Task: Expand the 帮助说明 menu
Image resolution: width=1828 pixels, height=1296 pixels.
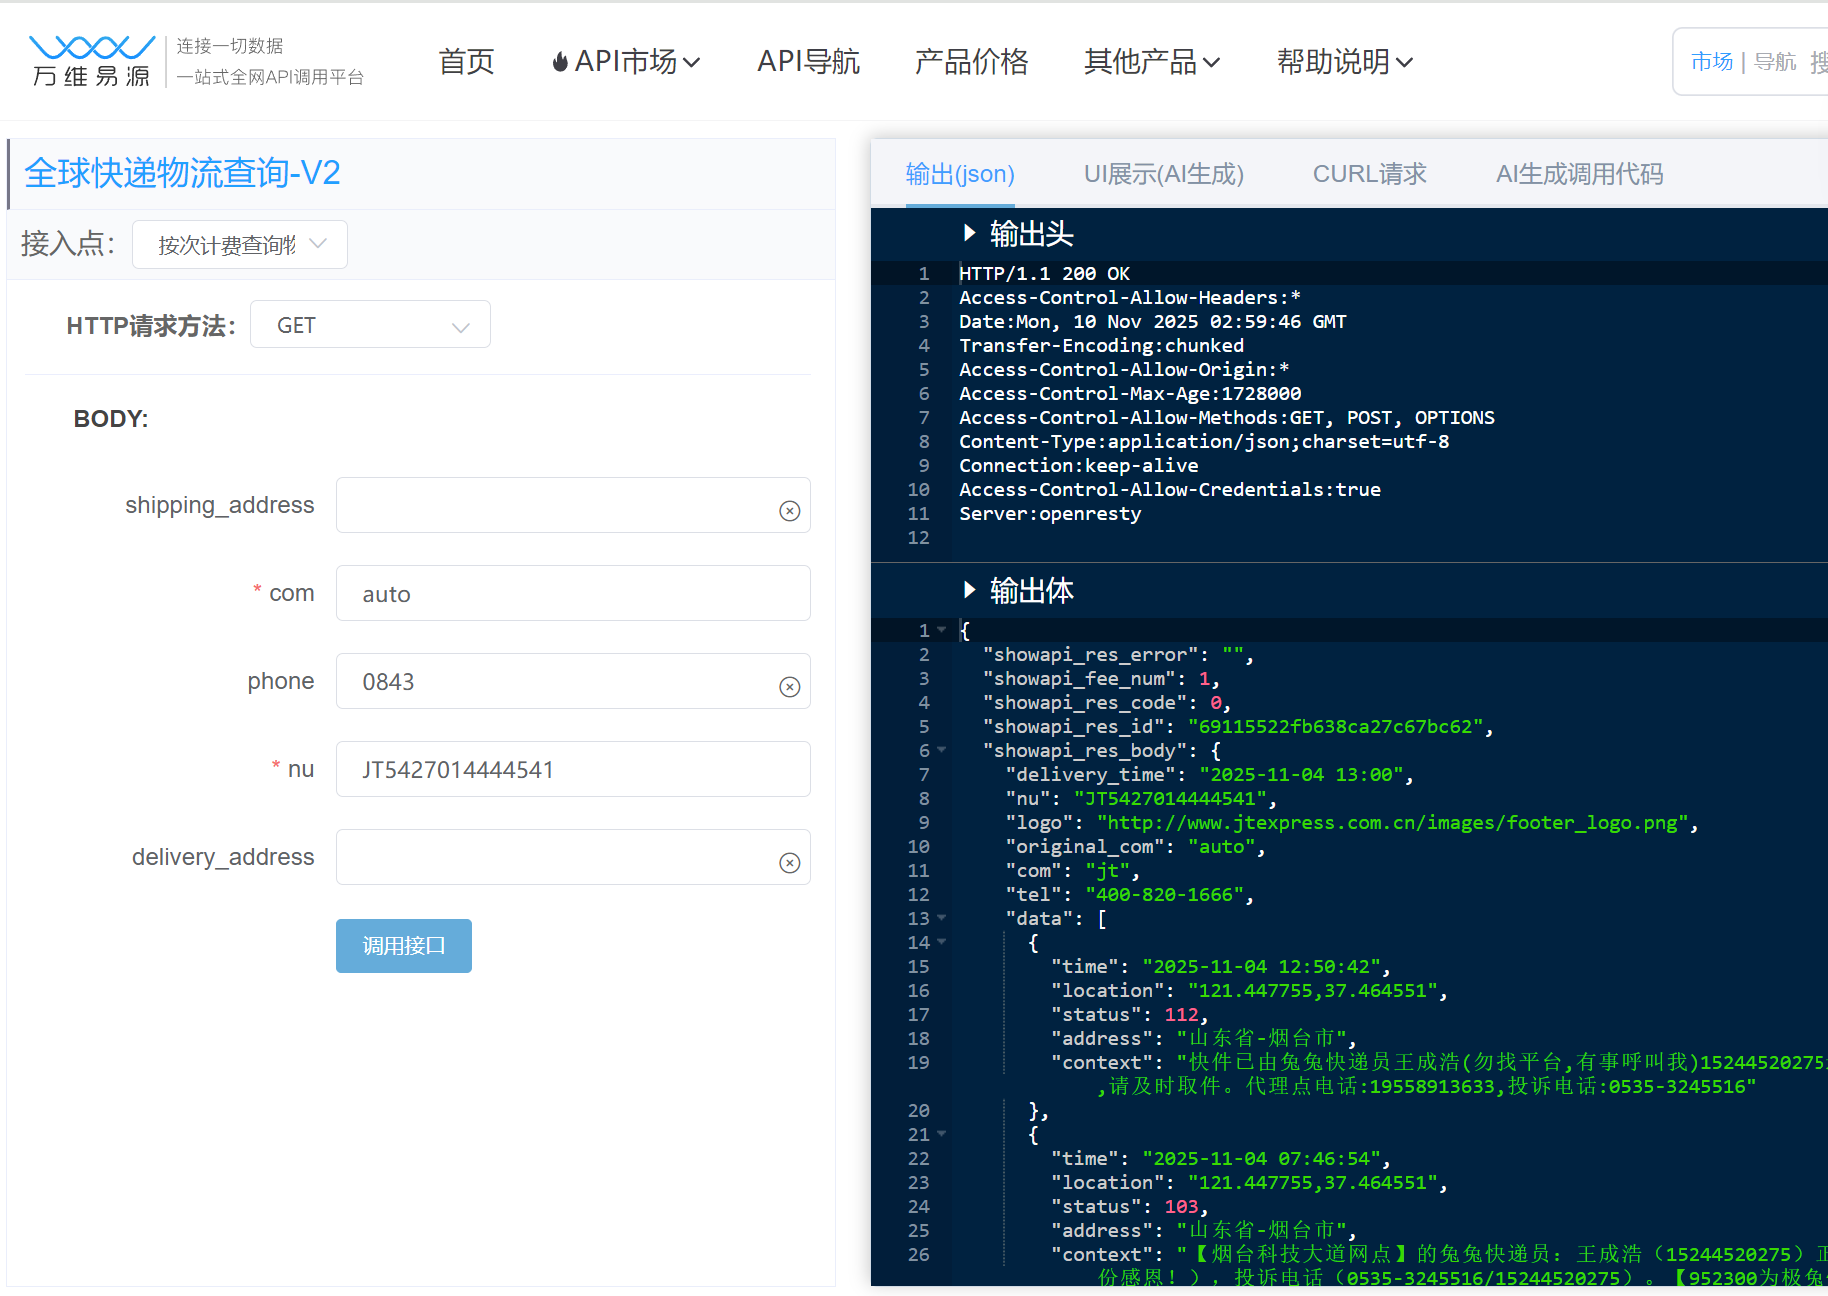Action: pyautogui.click(x=1345, y=62)
